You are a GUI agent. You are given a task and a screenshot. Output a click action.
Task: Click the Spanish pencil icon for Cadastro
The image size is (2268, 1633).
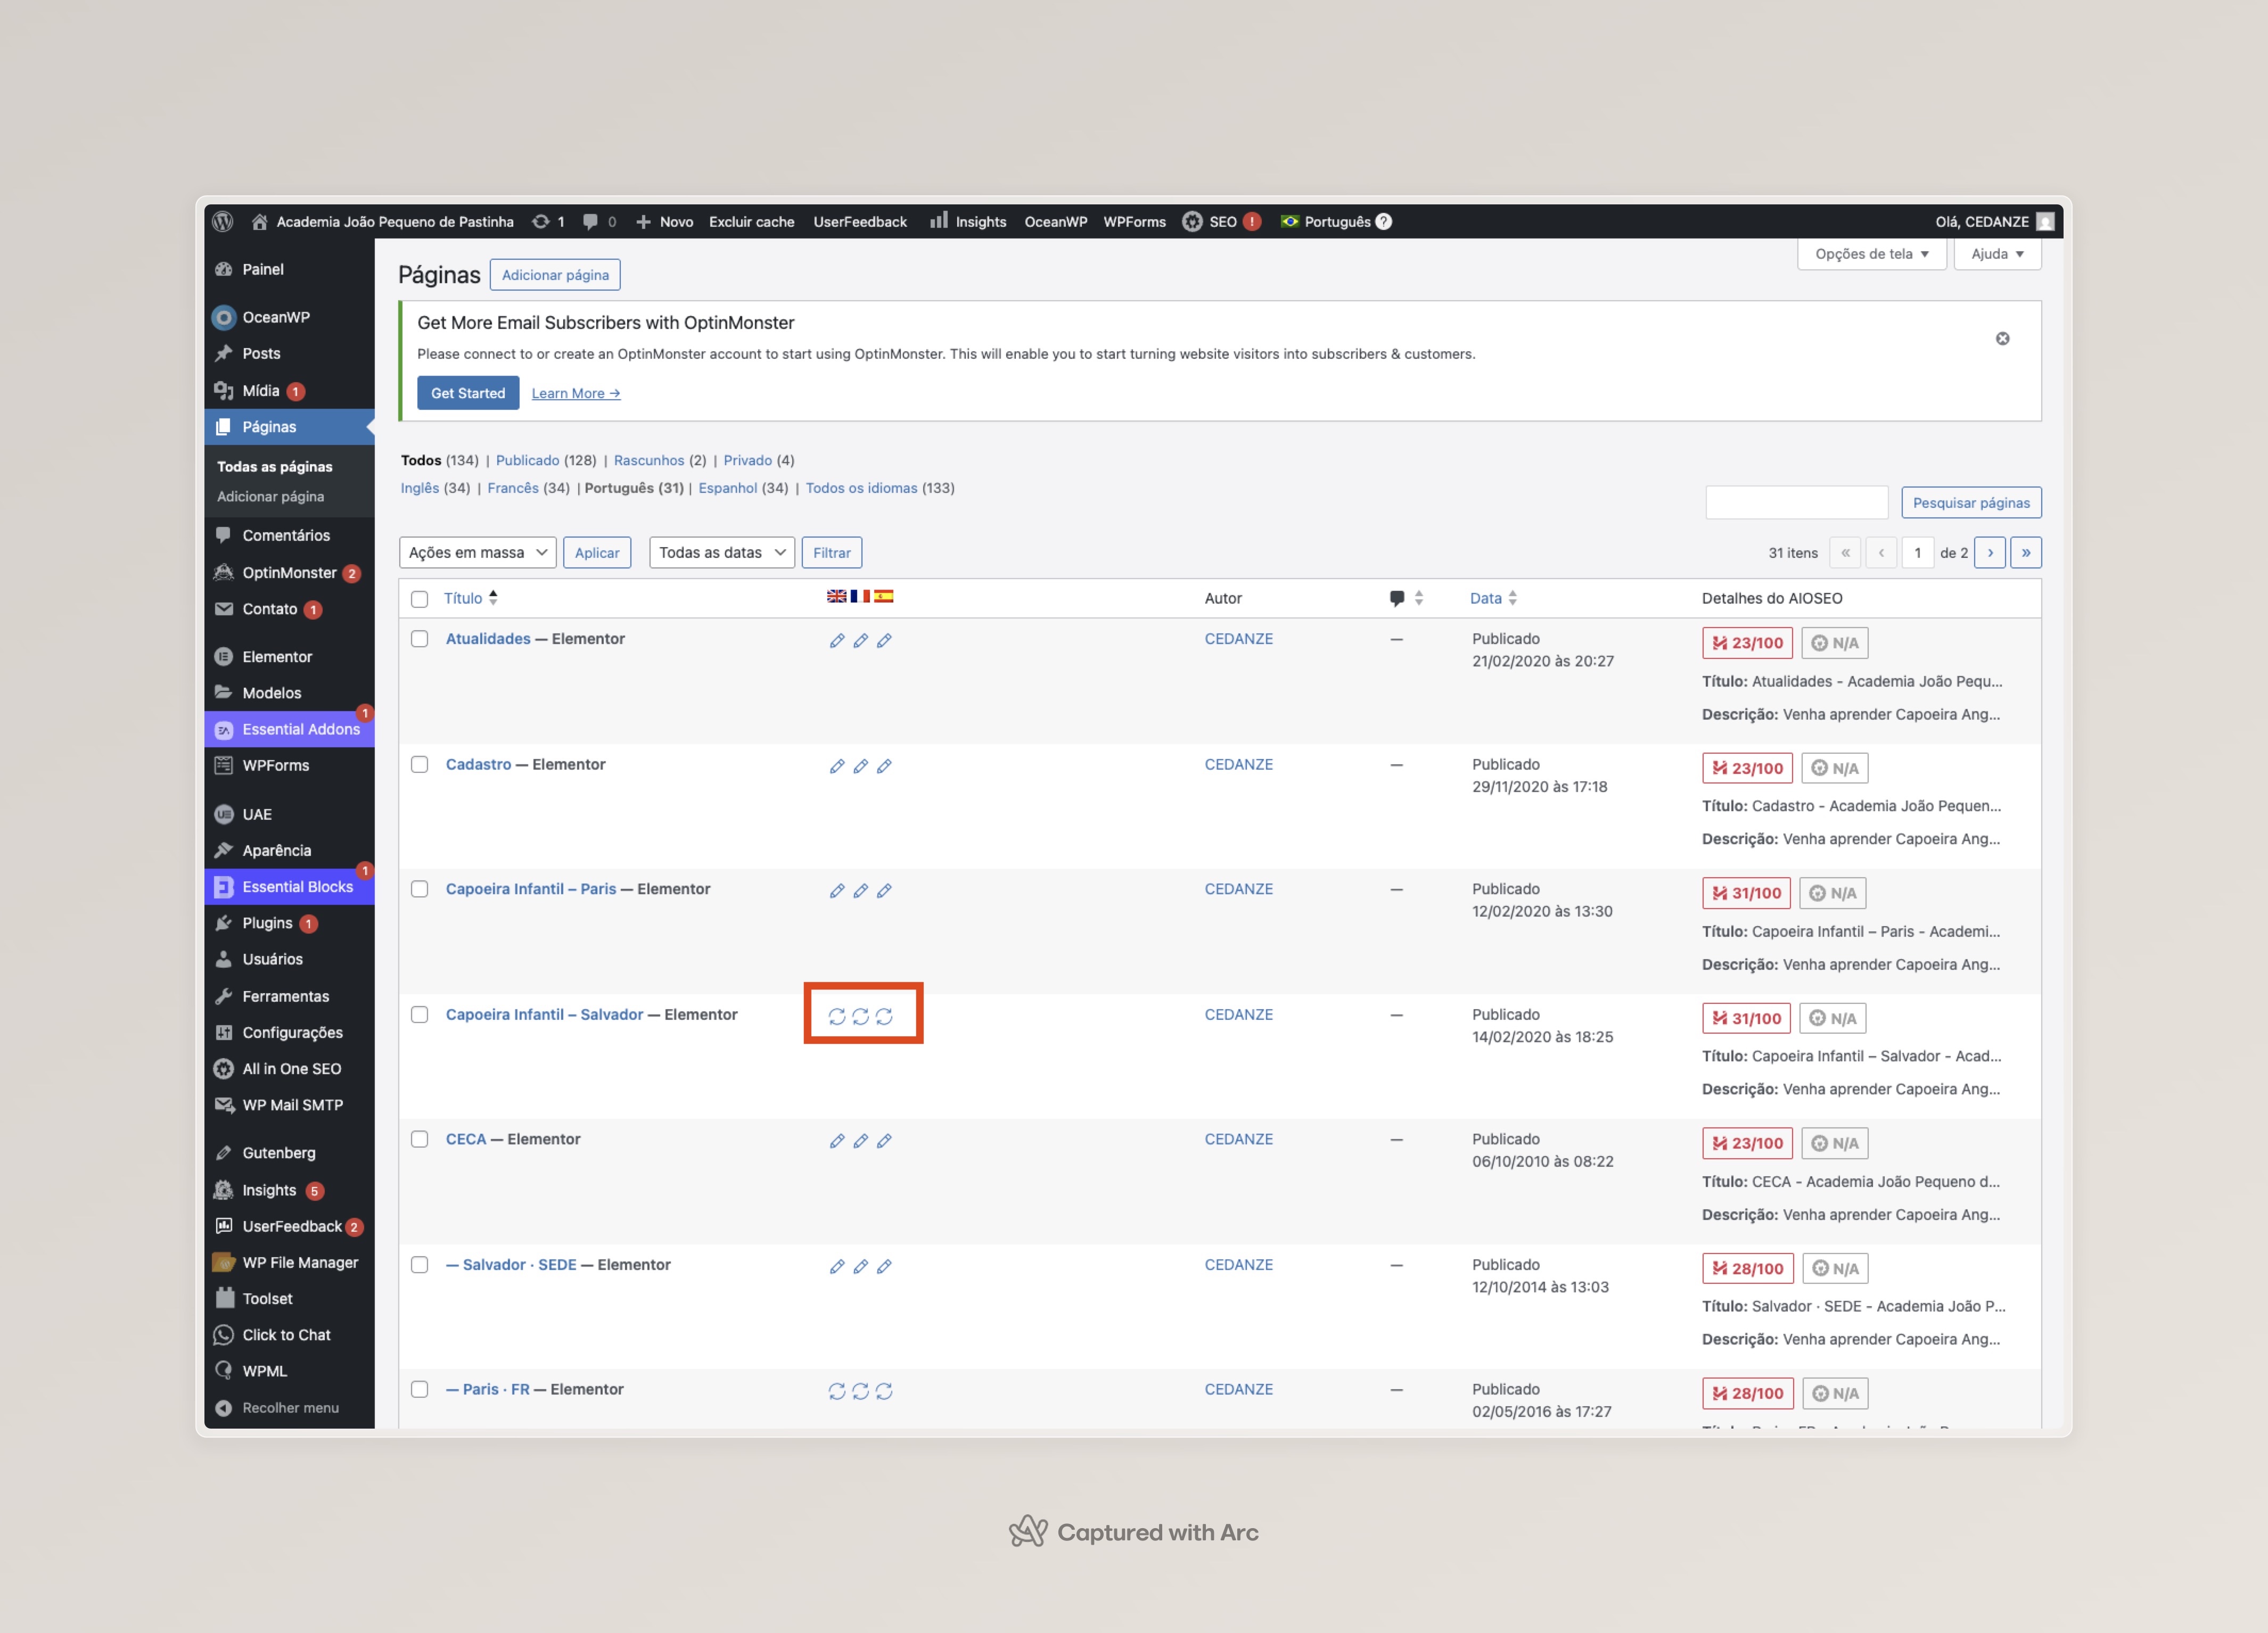[884, 766]
